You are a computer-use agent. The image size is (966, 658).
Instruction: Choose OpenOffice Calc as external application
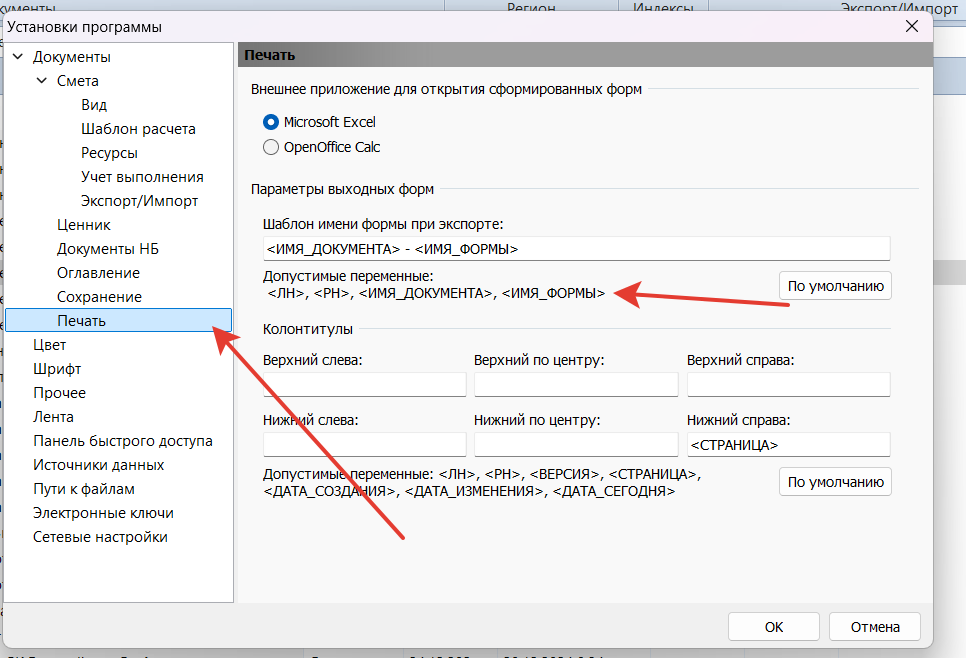(x=271, y=147)
